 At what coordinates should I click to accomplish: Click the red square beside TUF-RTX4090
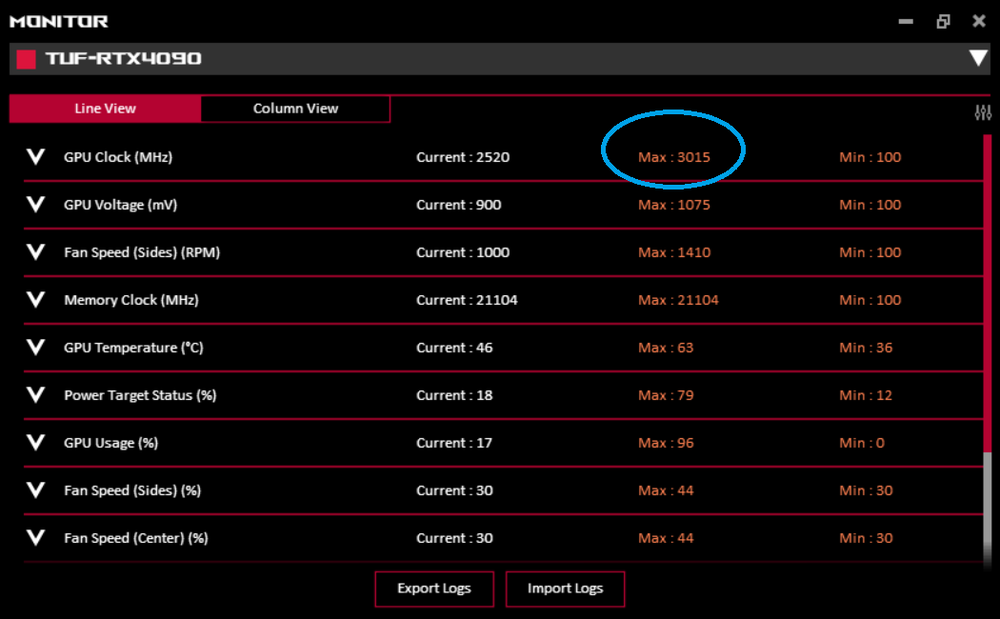27,59
